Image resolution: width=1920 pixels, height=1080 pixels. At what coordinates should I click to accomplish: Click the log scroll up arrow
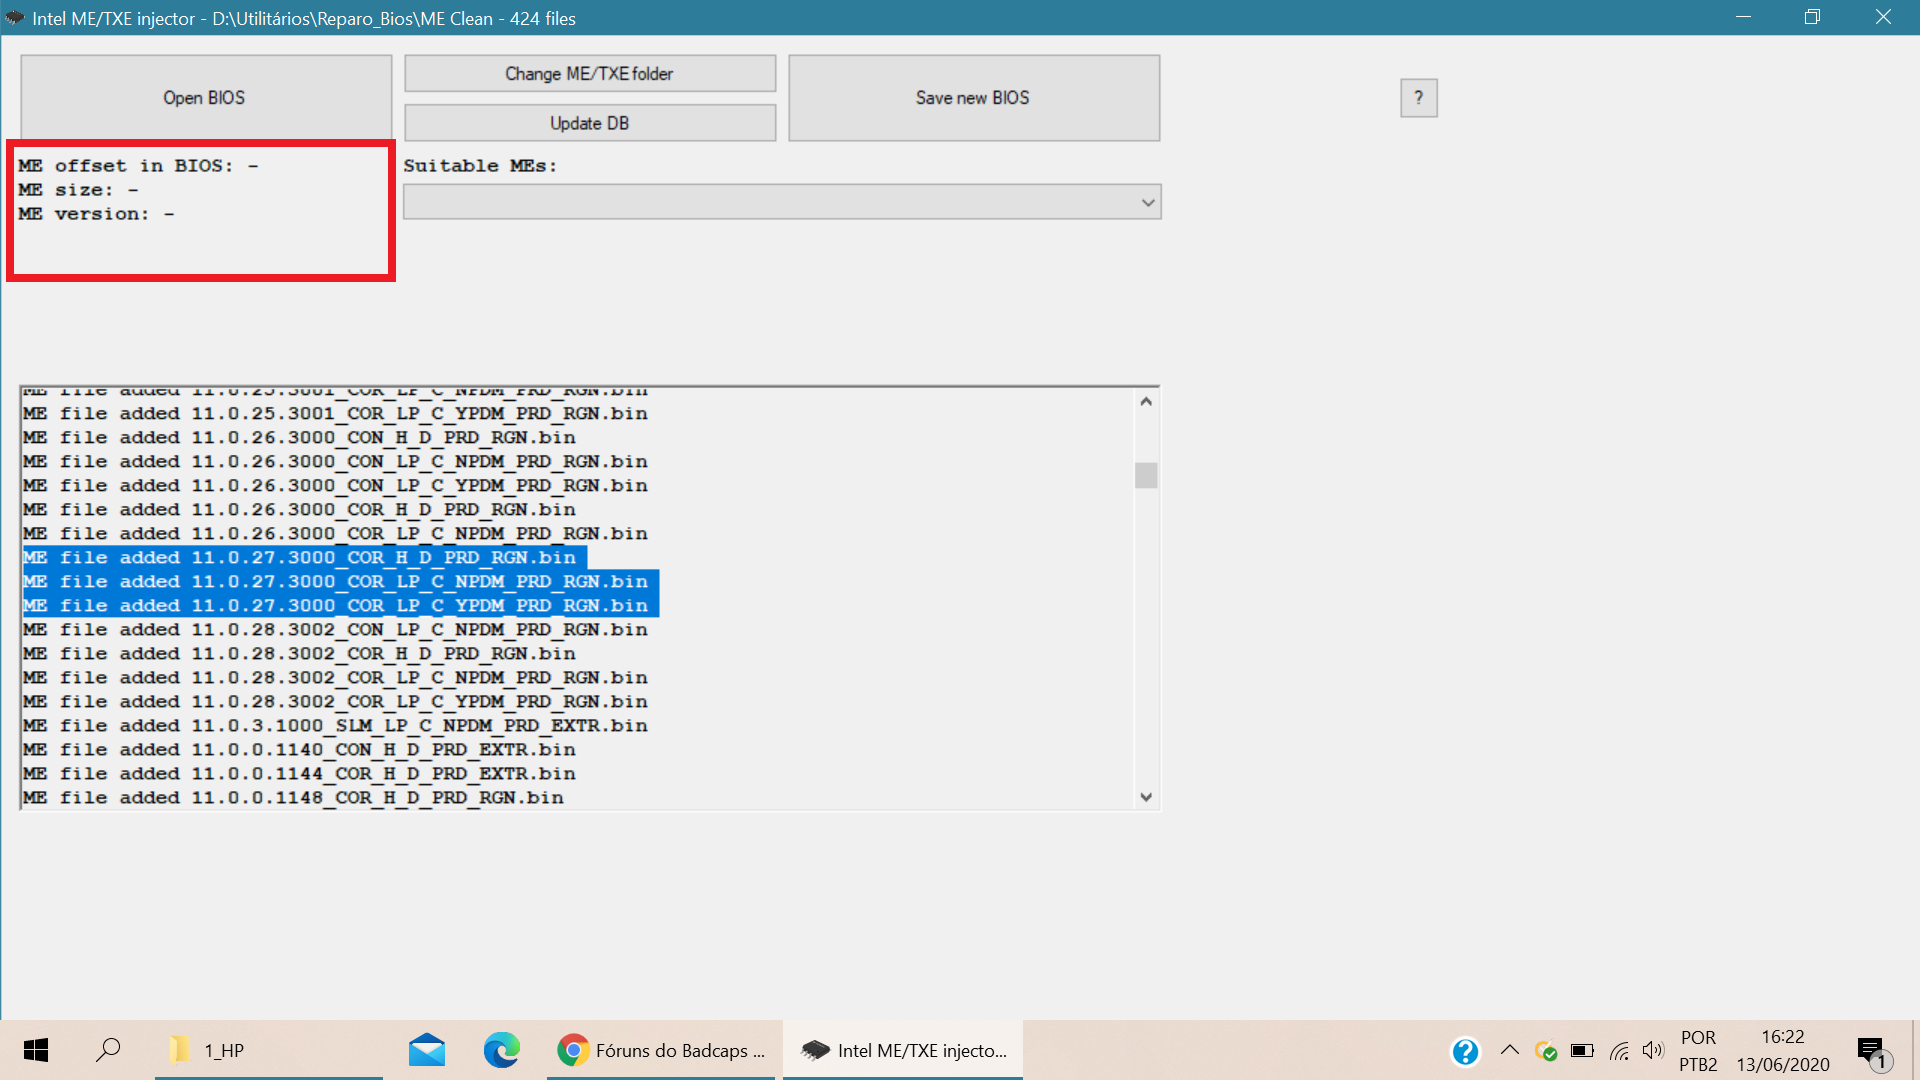[x=1146, y=401]
